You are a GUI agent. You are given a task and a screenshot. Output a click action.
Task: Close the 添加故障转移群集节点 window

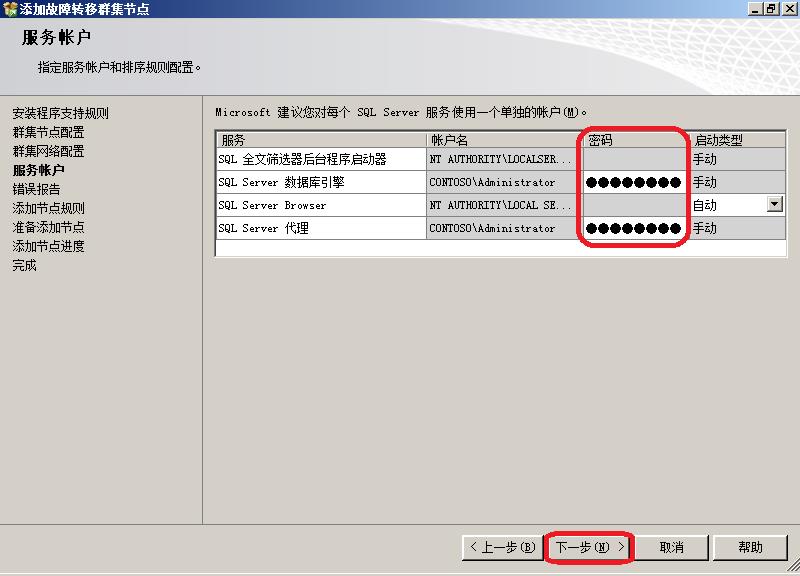tap(789, 9)
